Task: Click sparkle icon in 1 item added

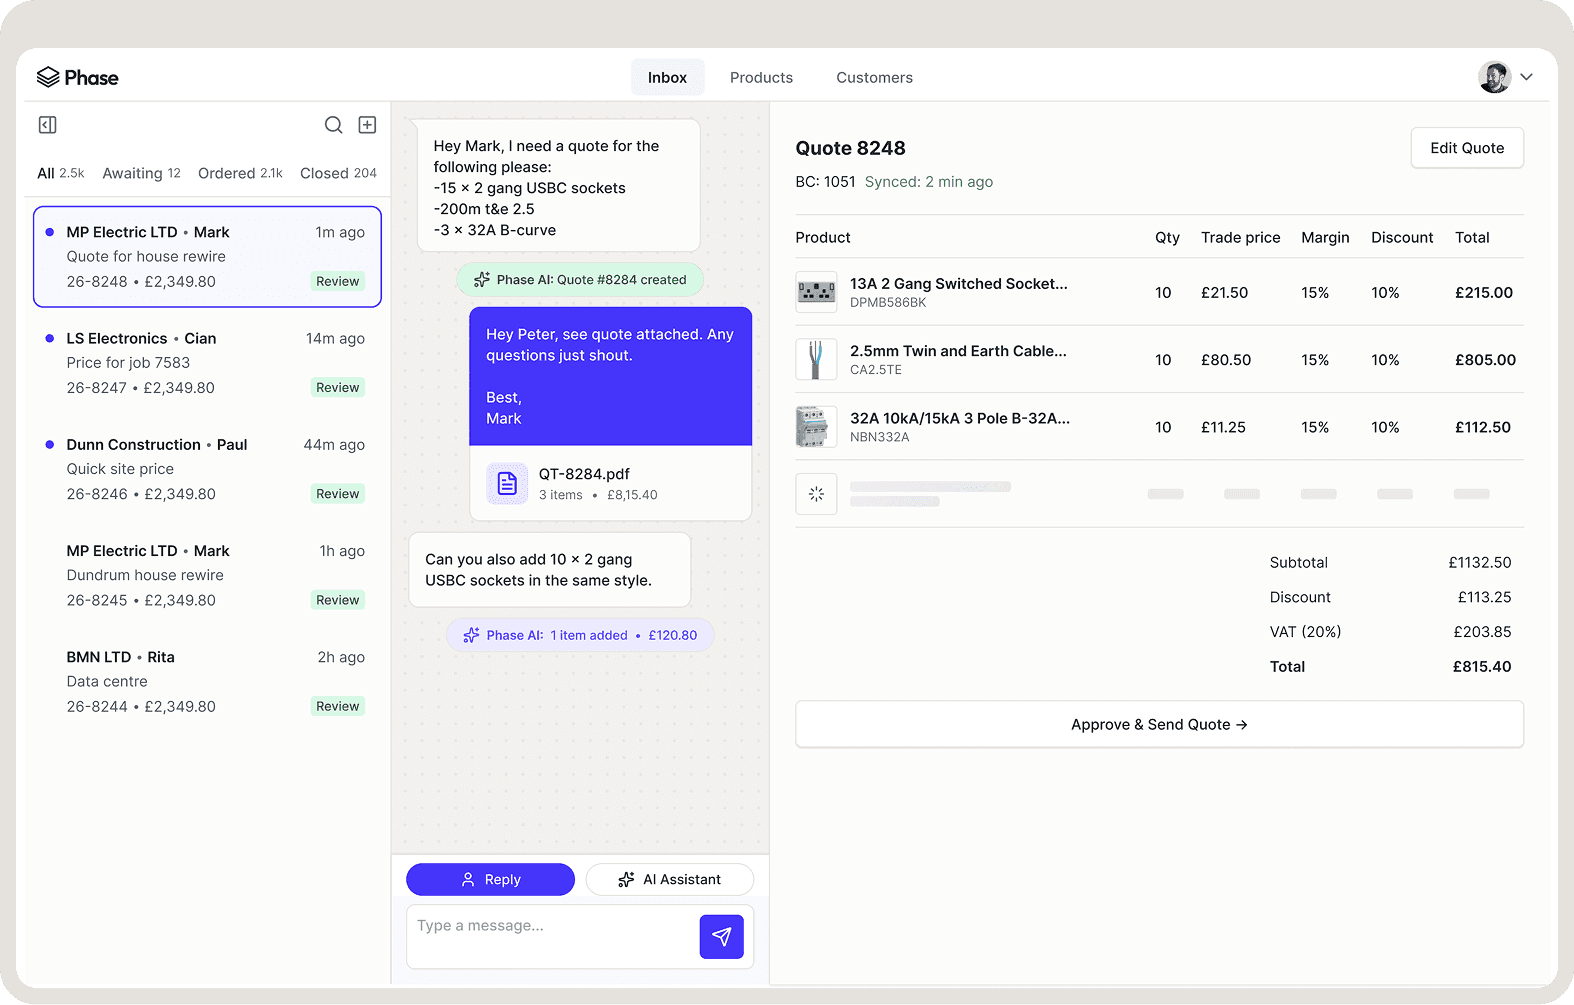Action: point(471,635)
